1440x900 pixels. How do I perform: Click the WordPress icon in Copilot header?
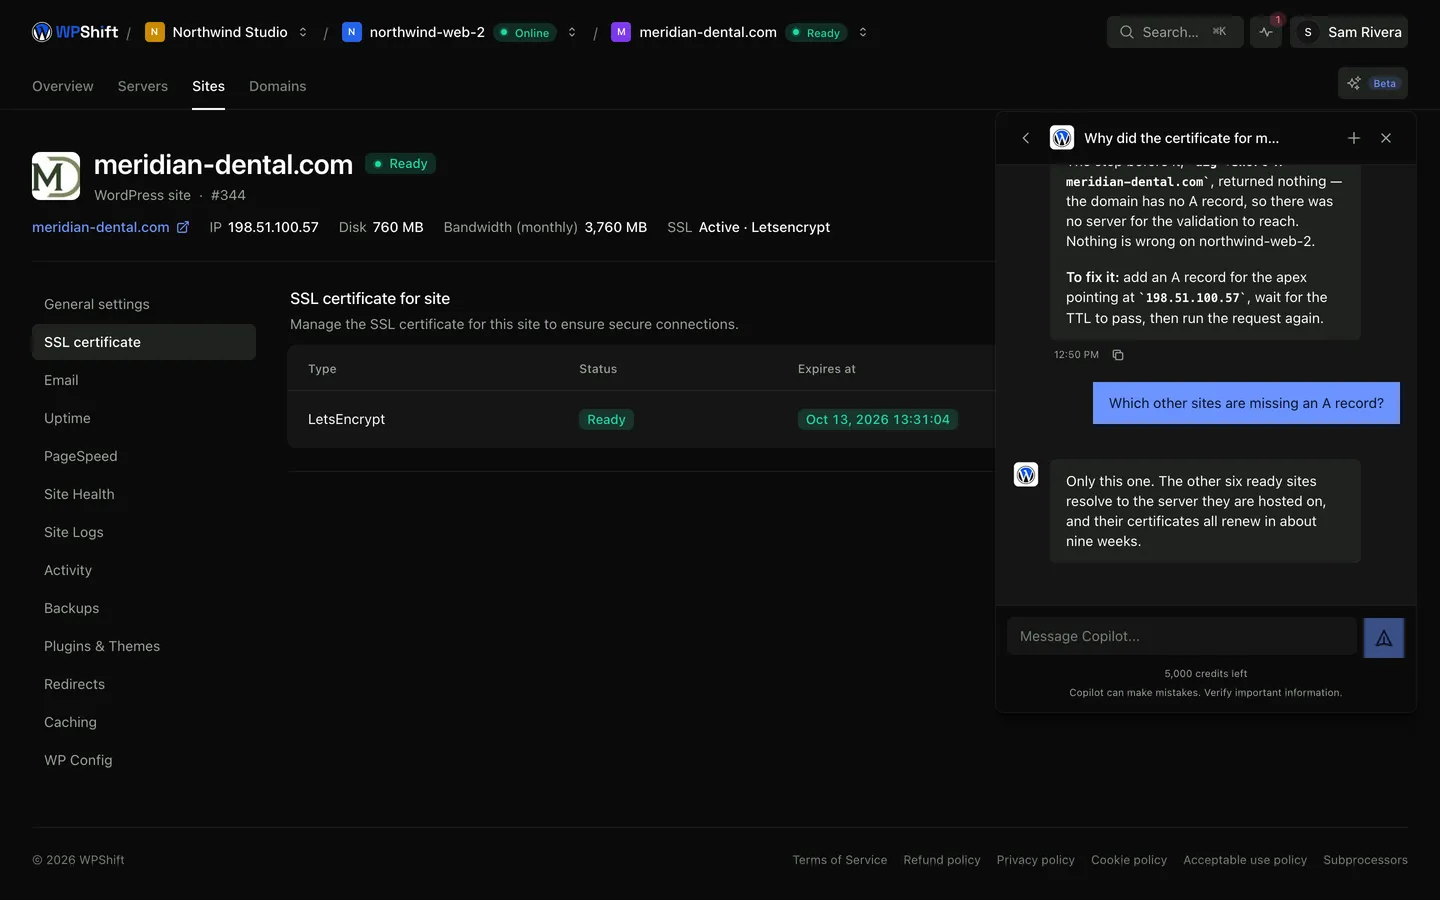1062,137
